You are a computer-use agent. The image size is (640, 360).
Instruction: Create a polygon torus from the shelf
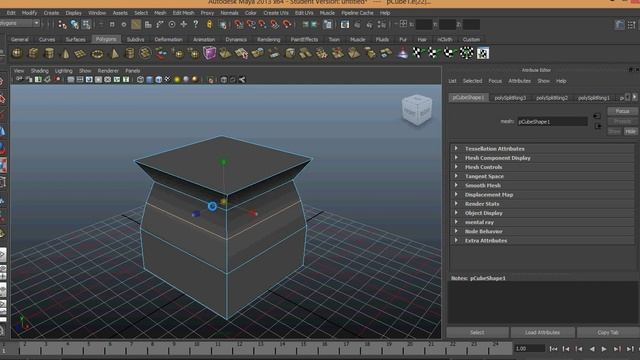point(97,53)
